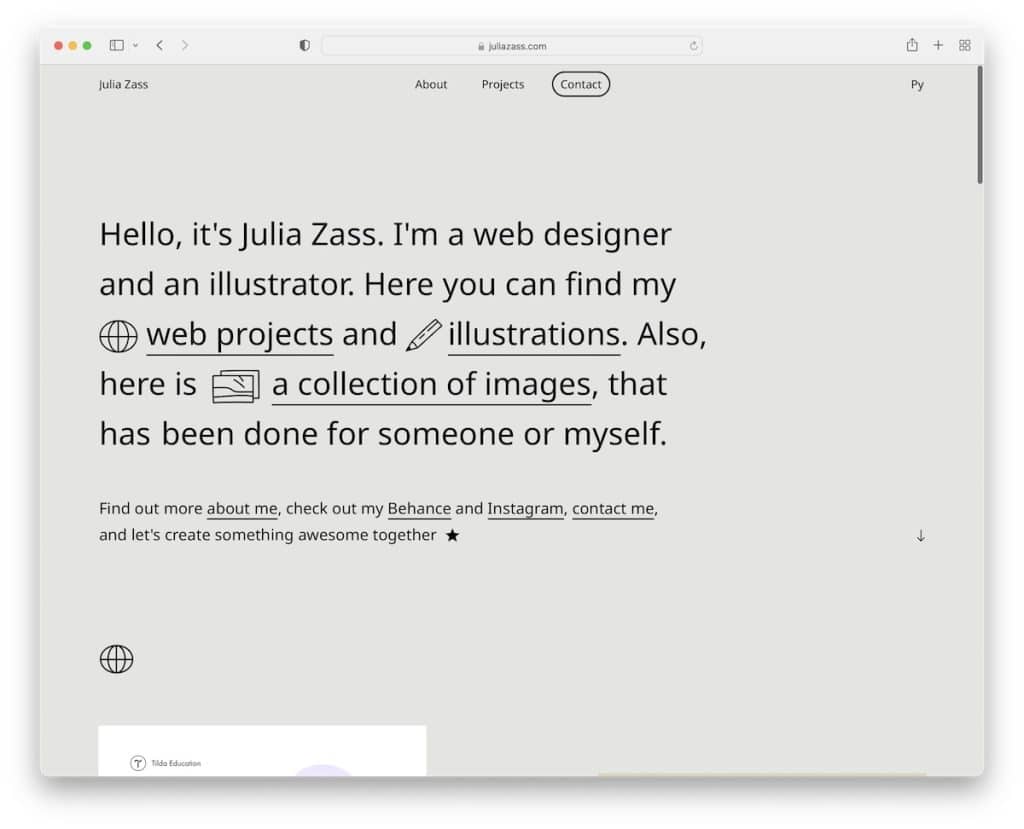Open the Behance link

(x=419, y=509)
